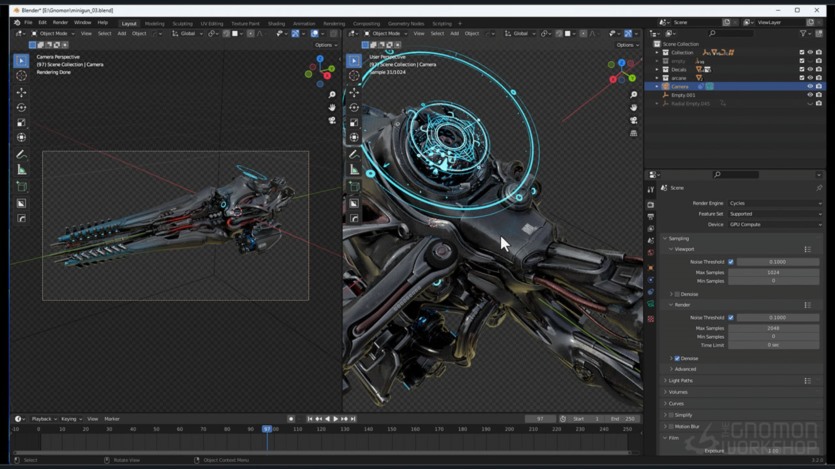The image size is (835, 469).
Task: Select the Add Cube tool in left viewport
Action: pos(21,187)
